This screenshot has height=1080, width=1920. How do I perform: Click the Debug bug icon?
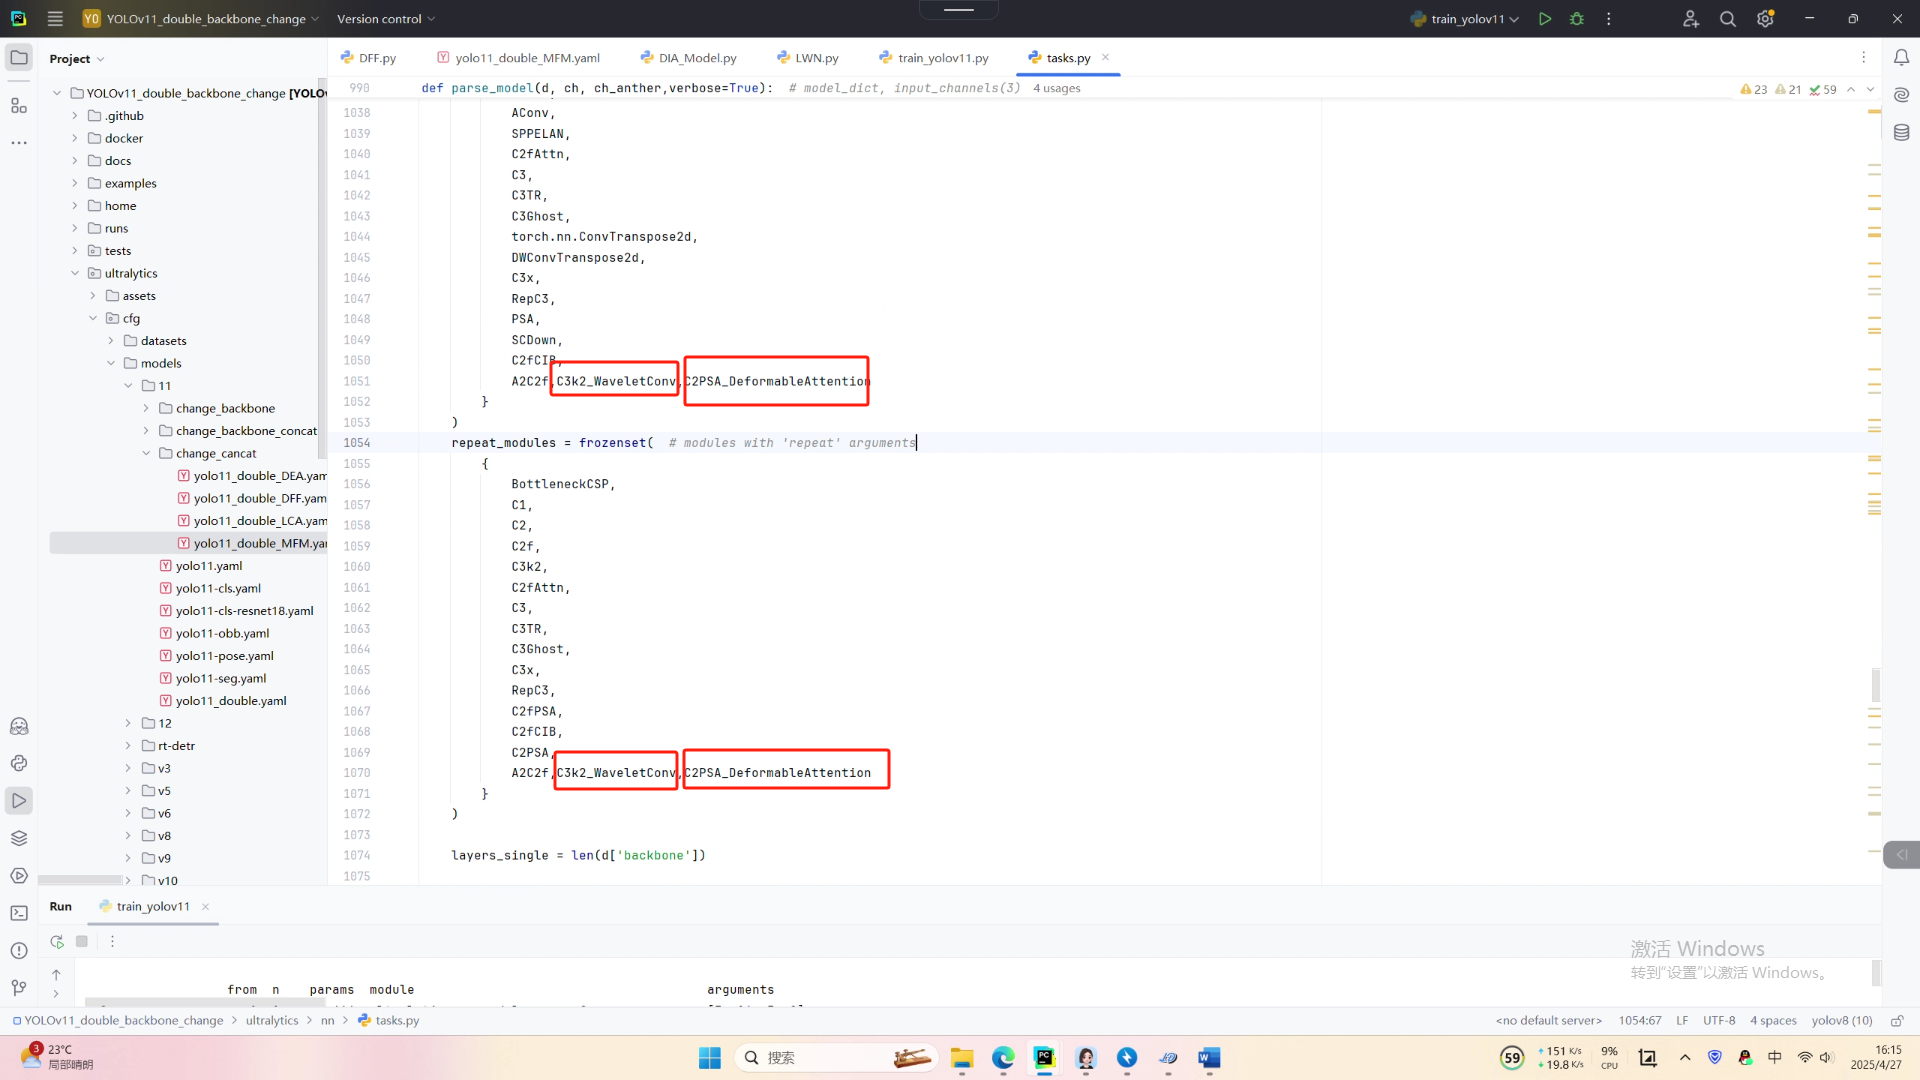pyautogui.click(x=1577, y=19)
